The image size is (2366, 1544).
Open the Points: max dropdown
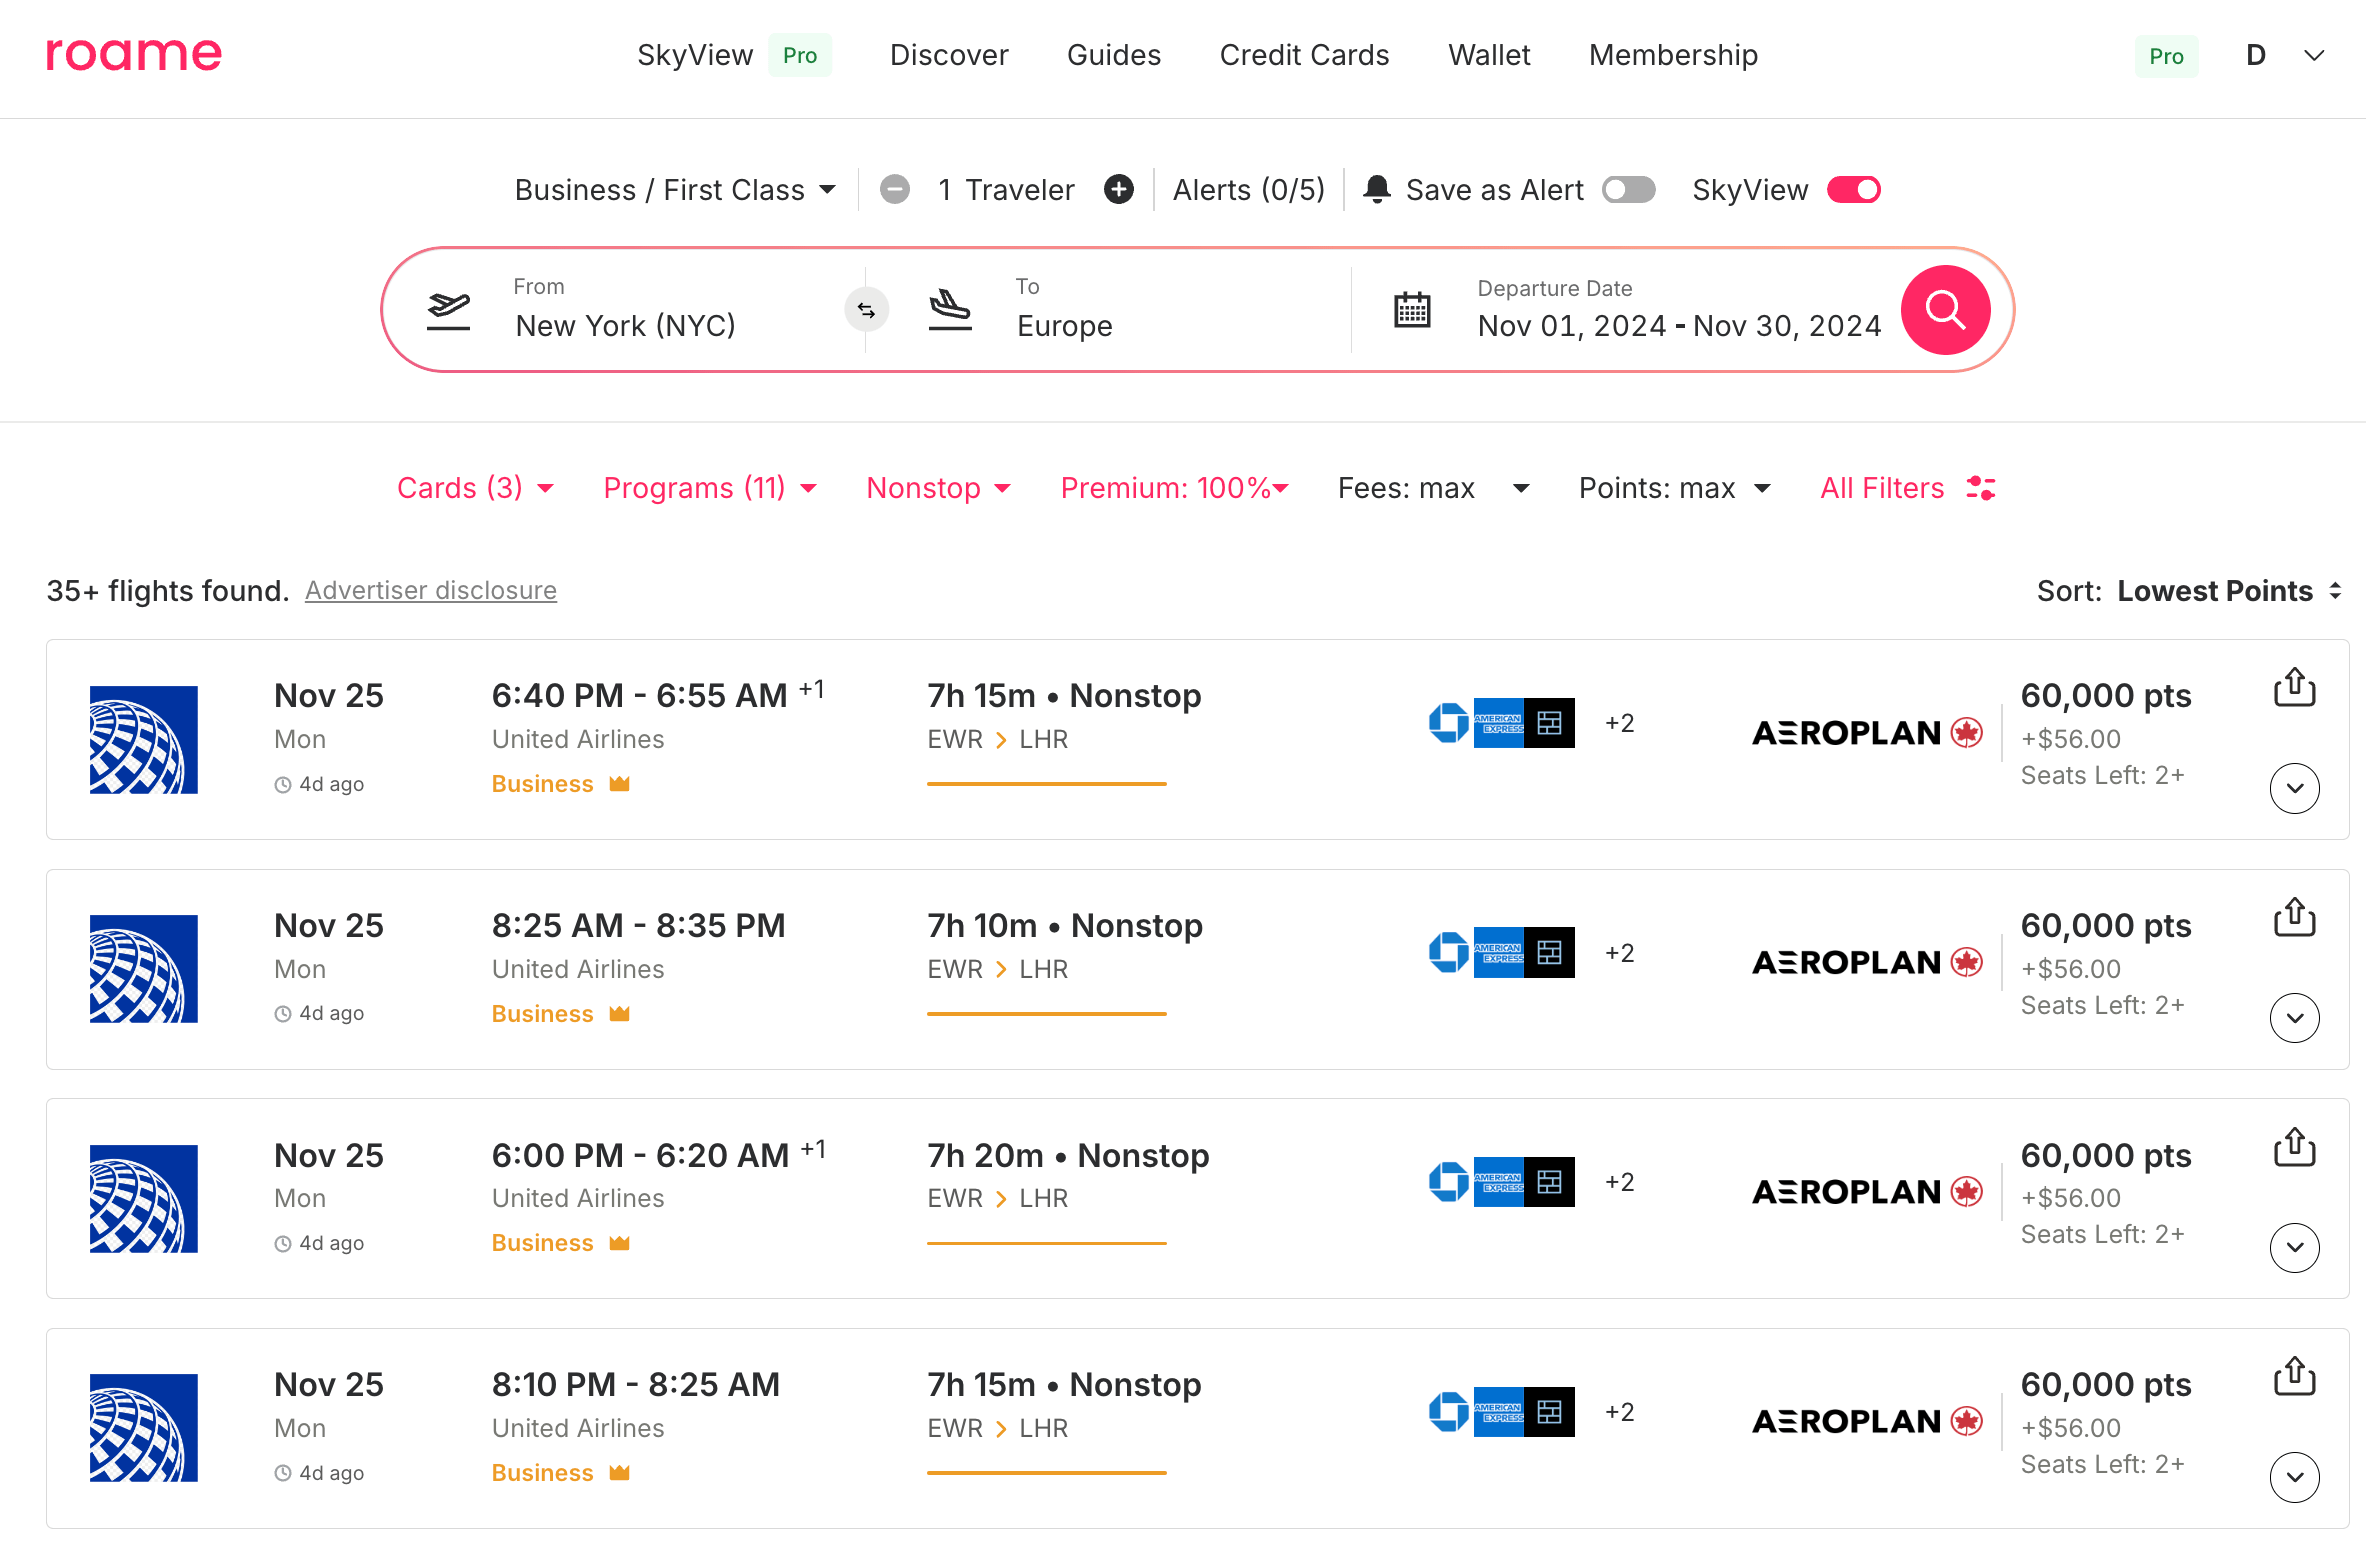coord(1675,488)
